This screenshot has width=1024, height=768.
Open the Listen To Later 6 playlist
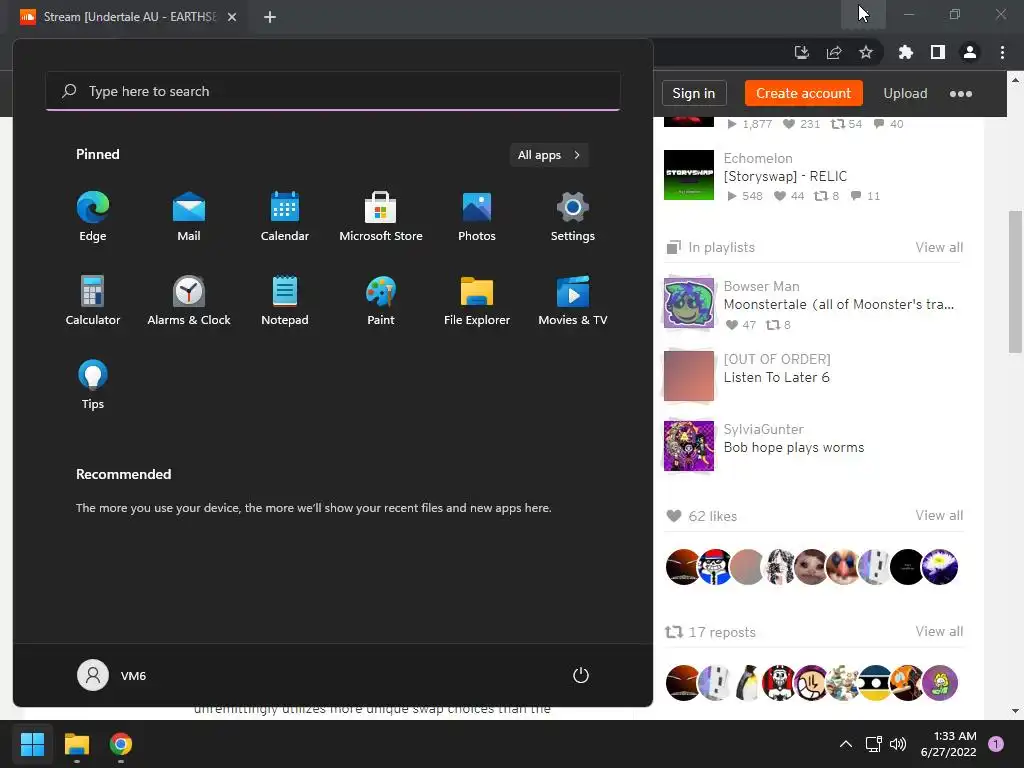click(x=776, y=377)
